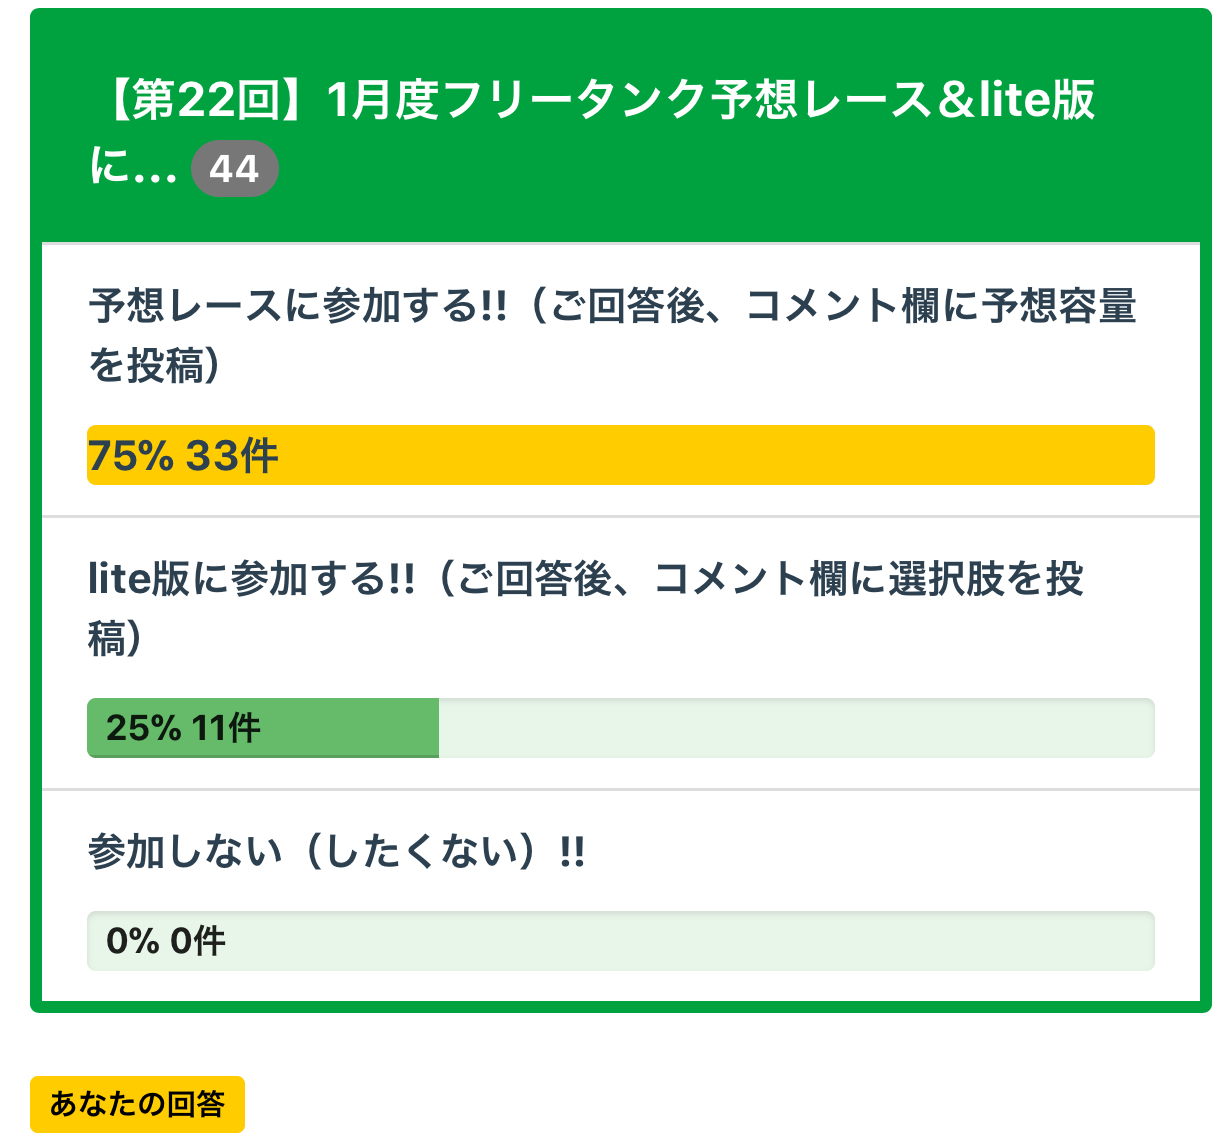Click the "75% 33件" label

click(183, 456)
